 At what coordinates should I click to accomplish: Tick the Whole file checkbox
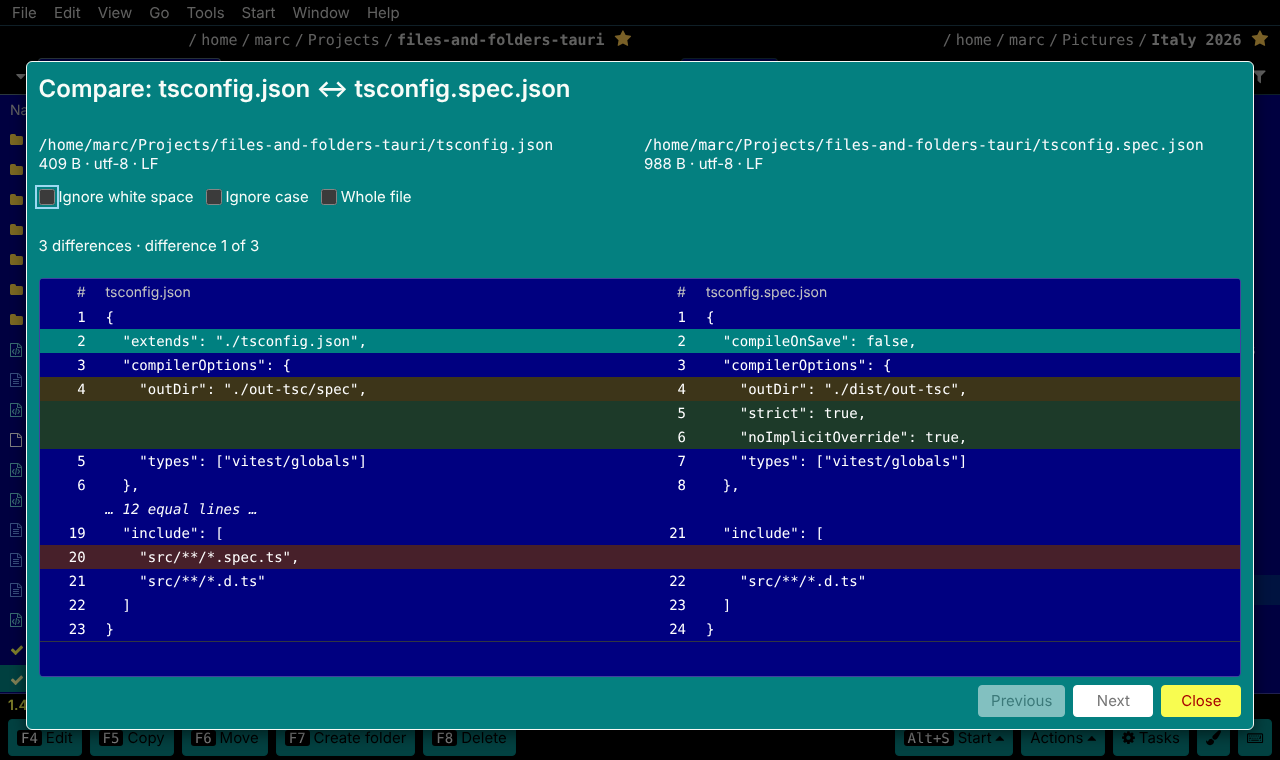click(x=329, y=197)
